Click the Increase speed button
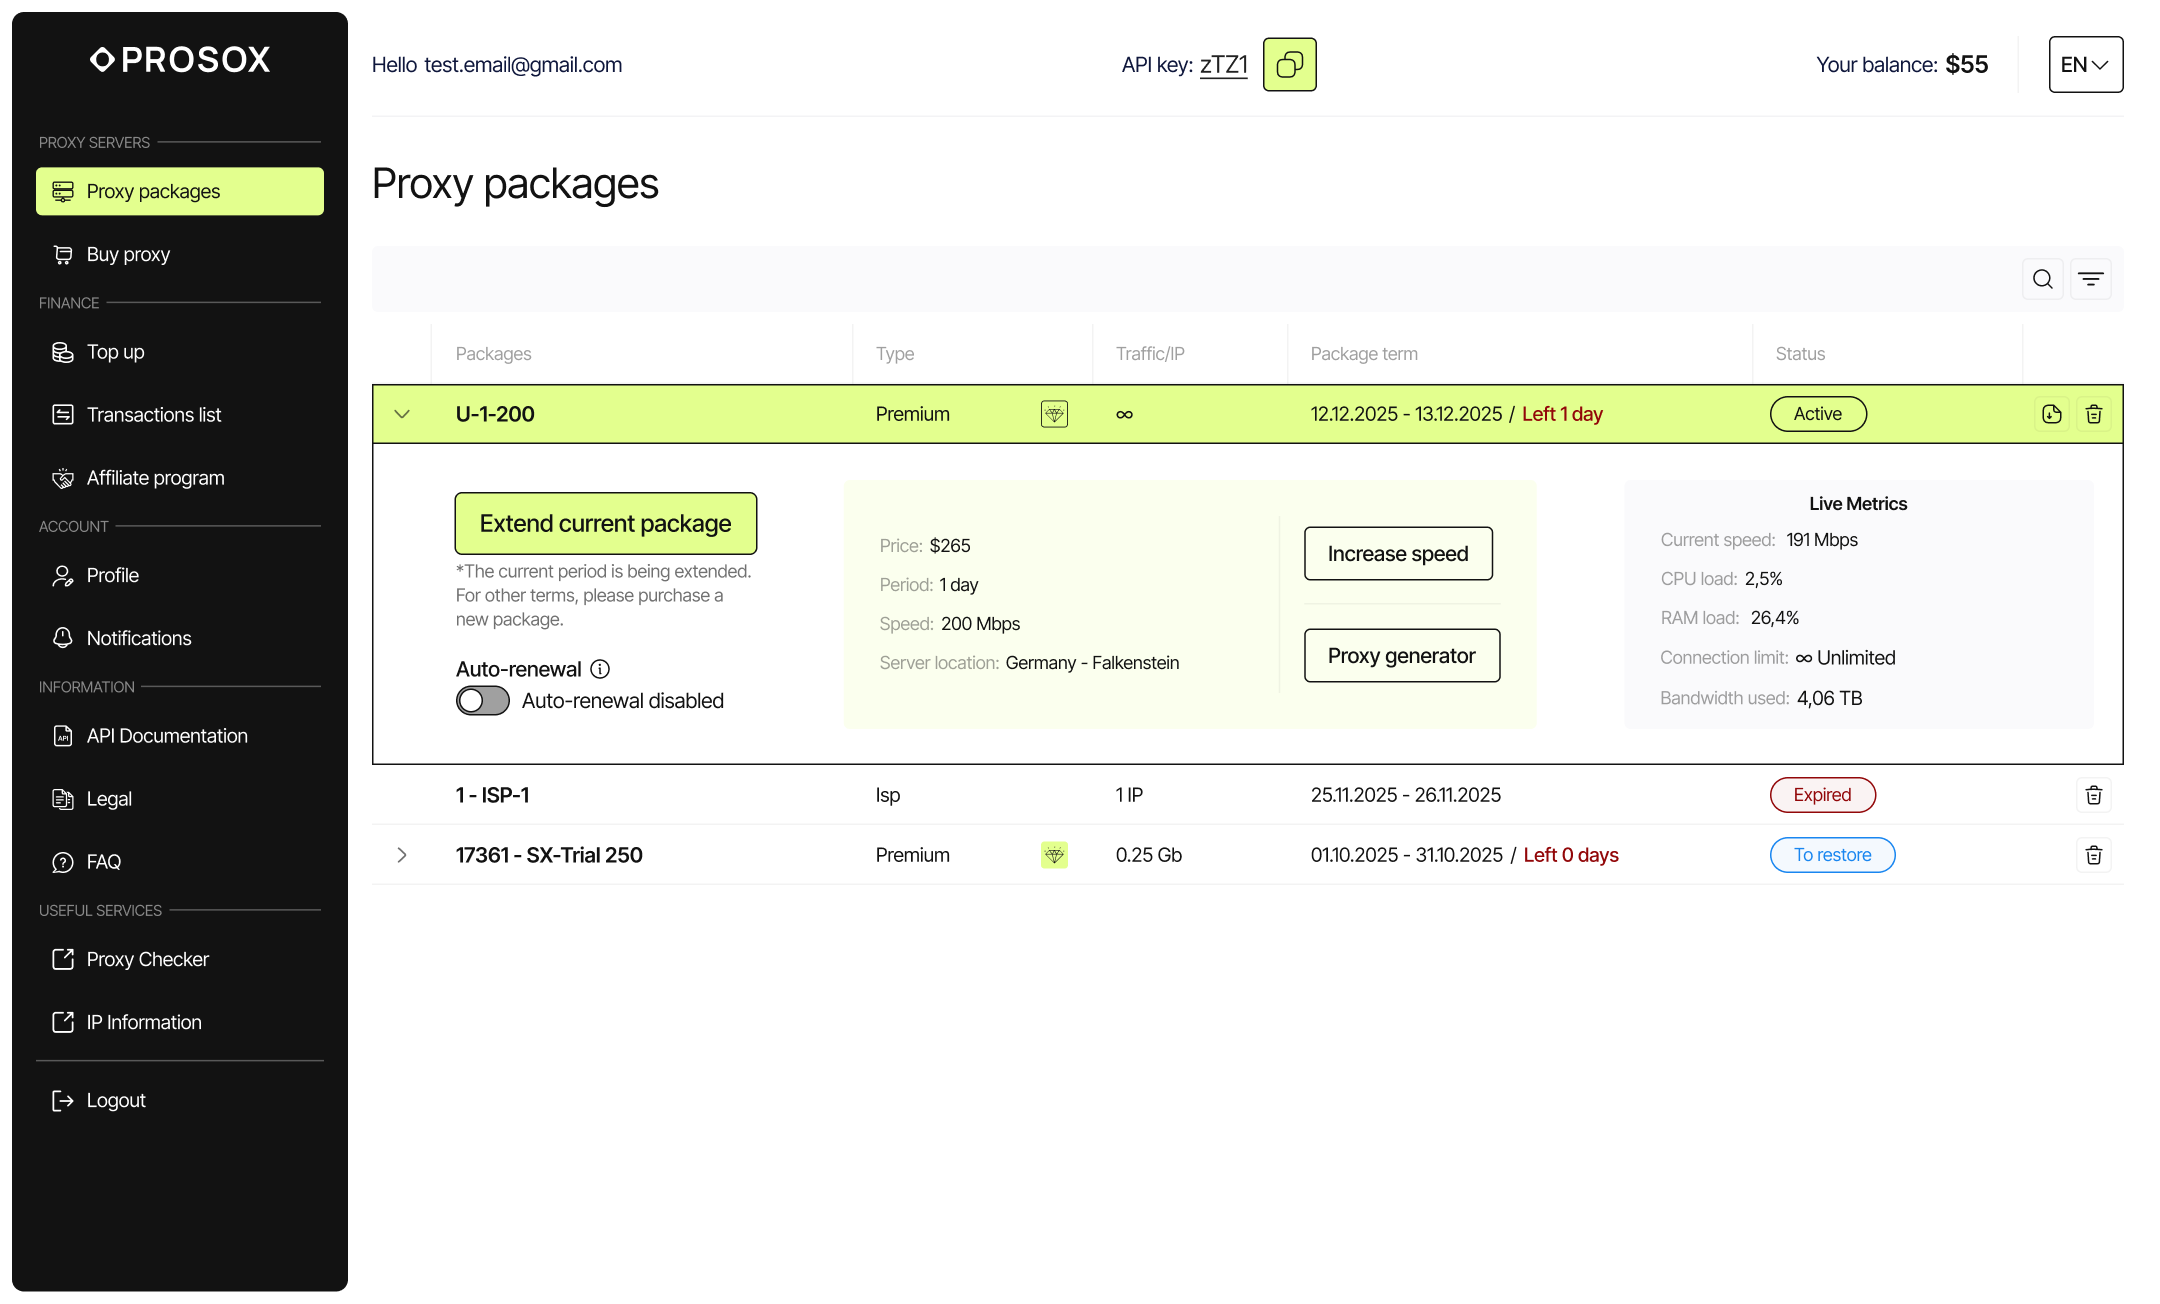The width and height of the screenshot is (2160, 1304). tap(1397, 554)
